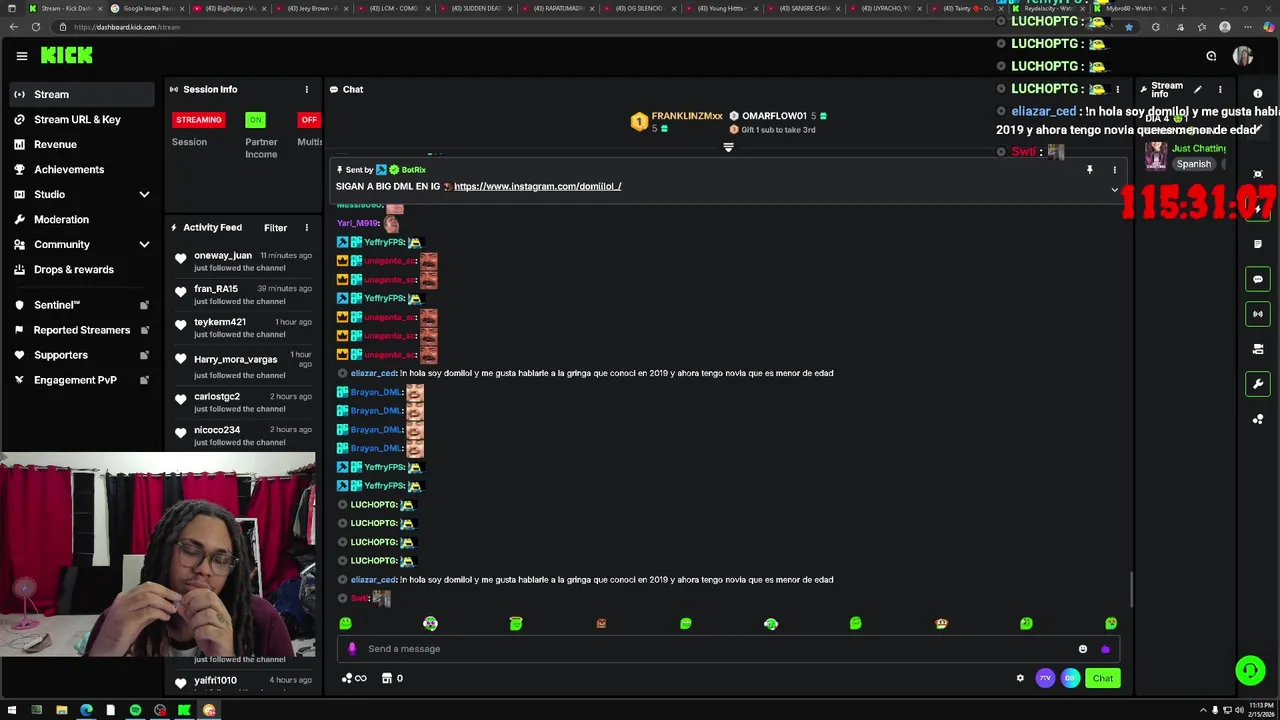This screenshot has width=1280, height=720.
Task: Open the Achievements section
Action: (x=69, y=169)
